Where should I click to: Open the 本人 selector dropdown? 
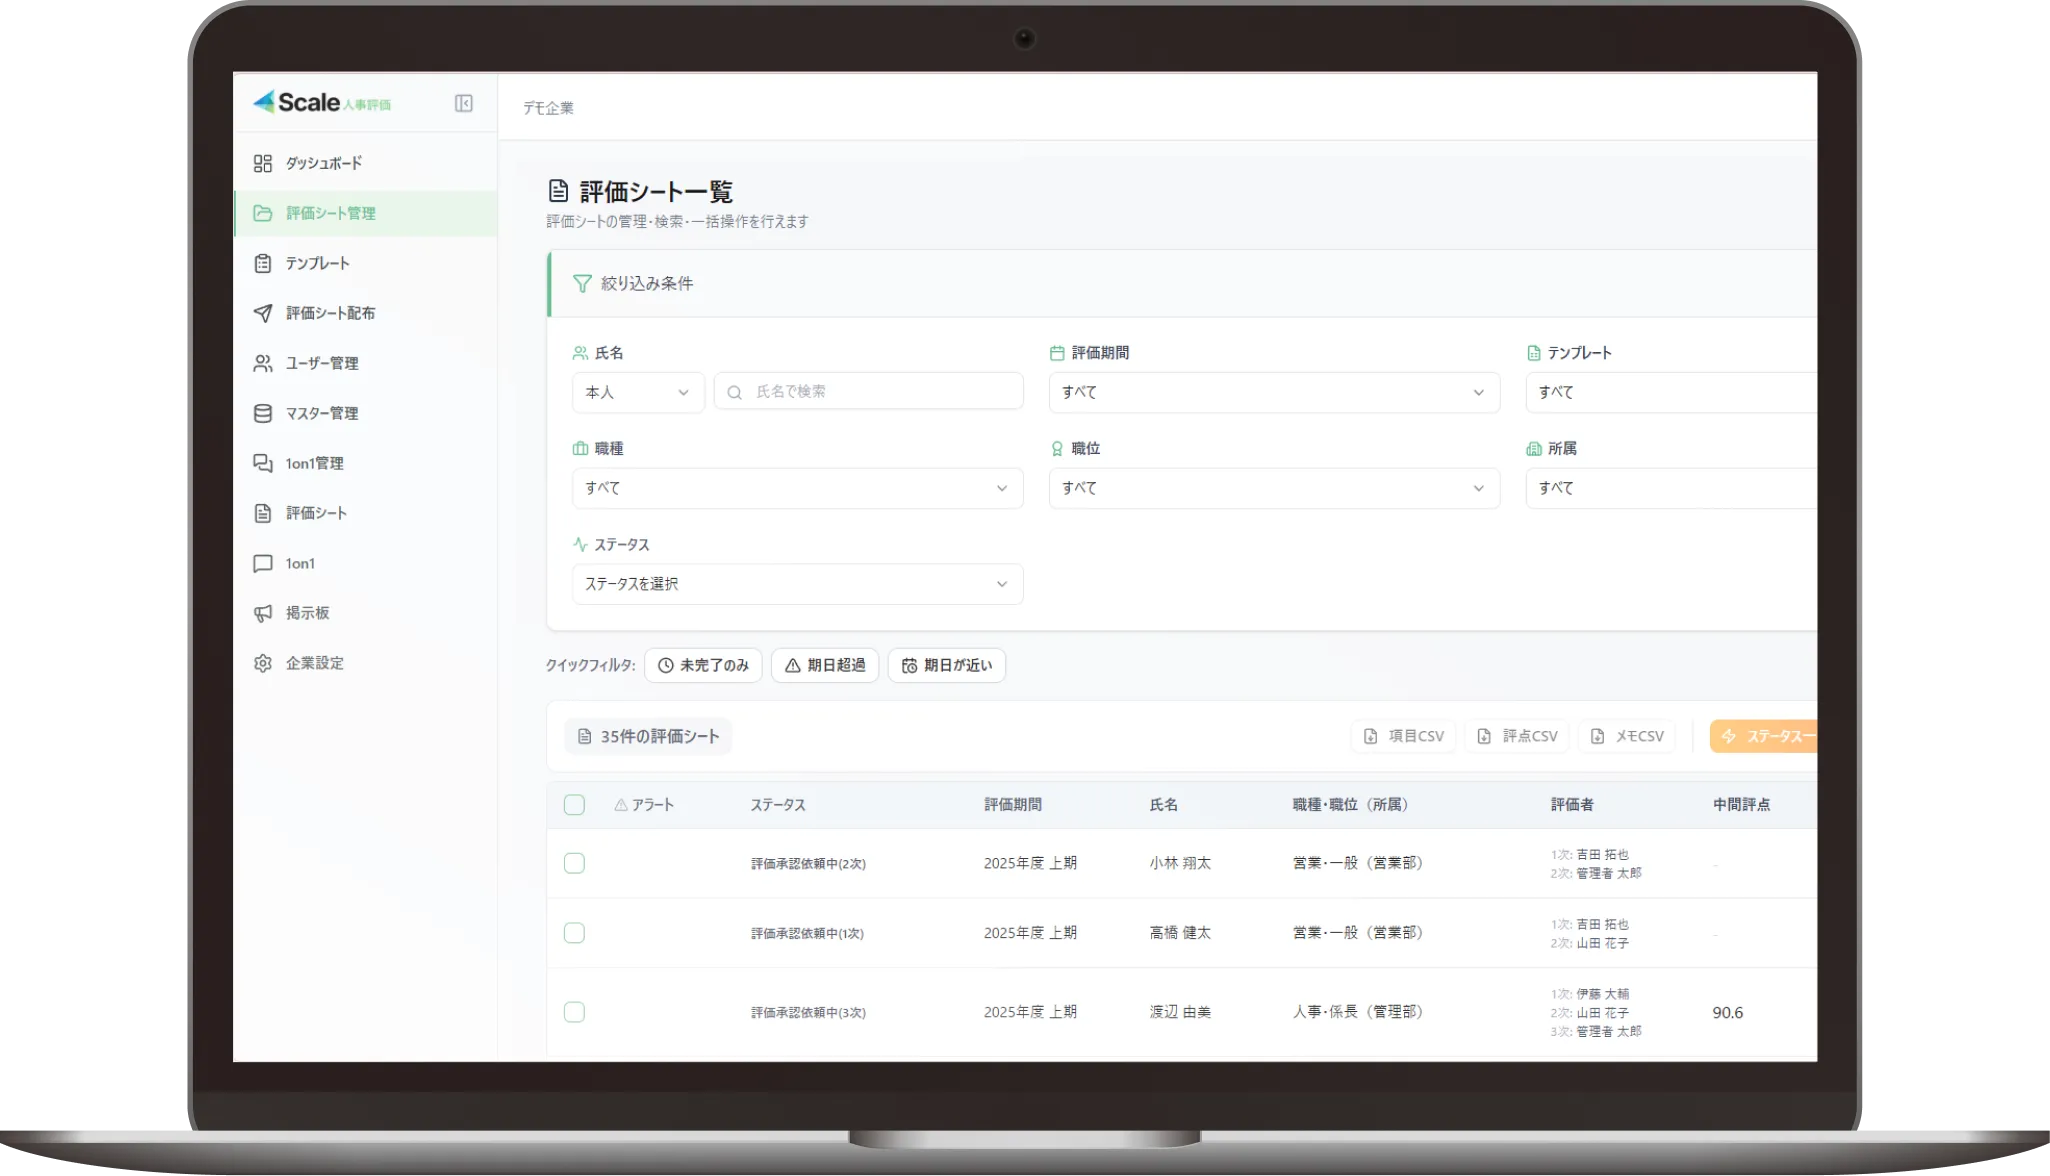pos(637,392)
